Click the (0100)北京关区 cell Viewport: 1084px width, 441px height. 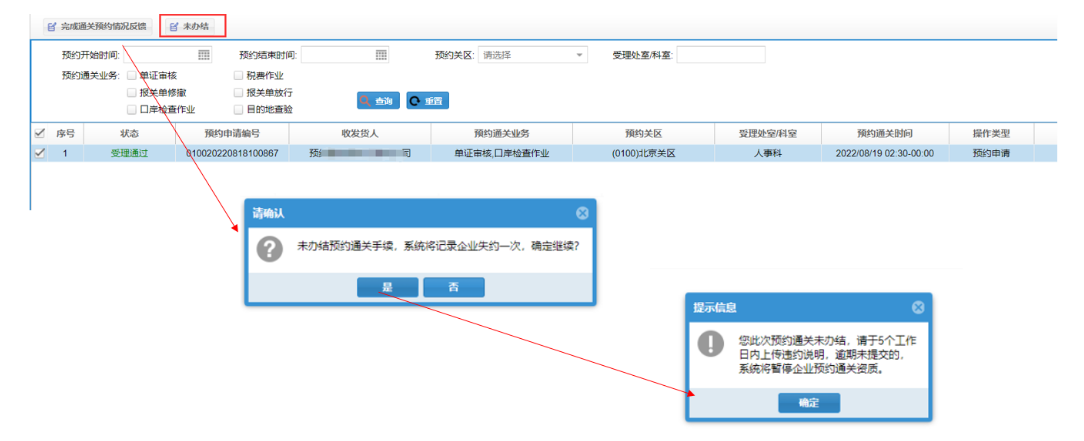[644, 153]
